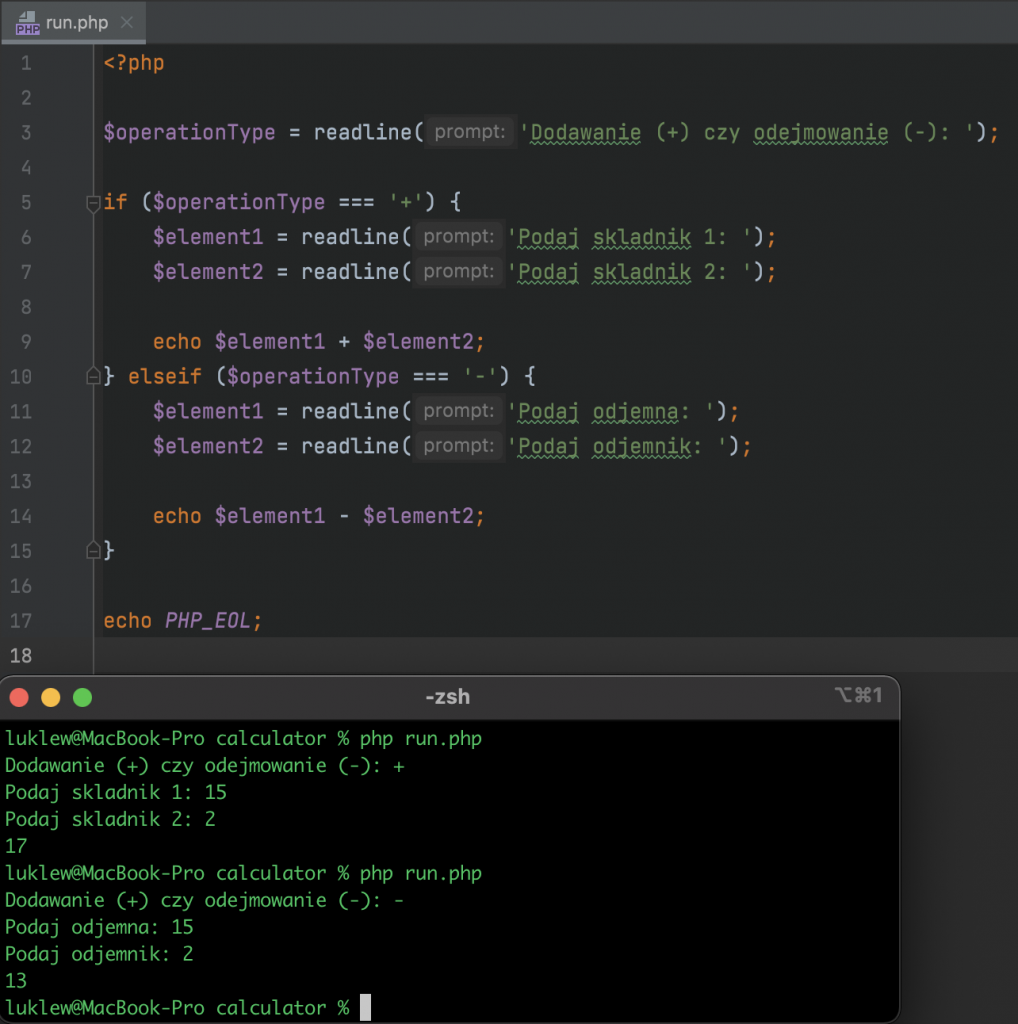Click 'Podaj skladnik 1: 15' terminal line
Image resolution: width=1018 pixels, height=1024 pixels.
tap(116, 793)
